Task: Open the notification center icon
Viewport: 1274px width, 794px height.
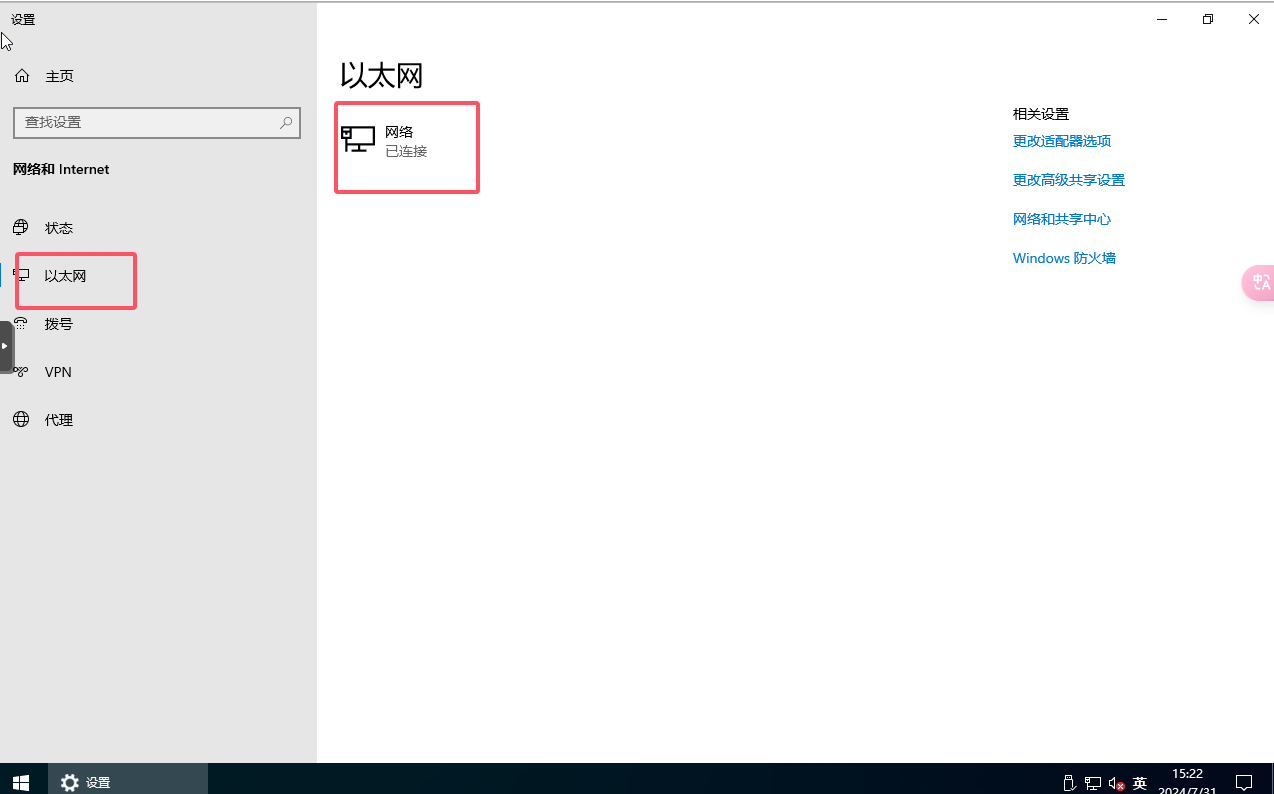Action: [x=1243, y=782]
